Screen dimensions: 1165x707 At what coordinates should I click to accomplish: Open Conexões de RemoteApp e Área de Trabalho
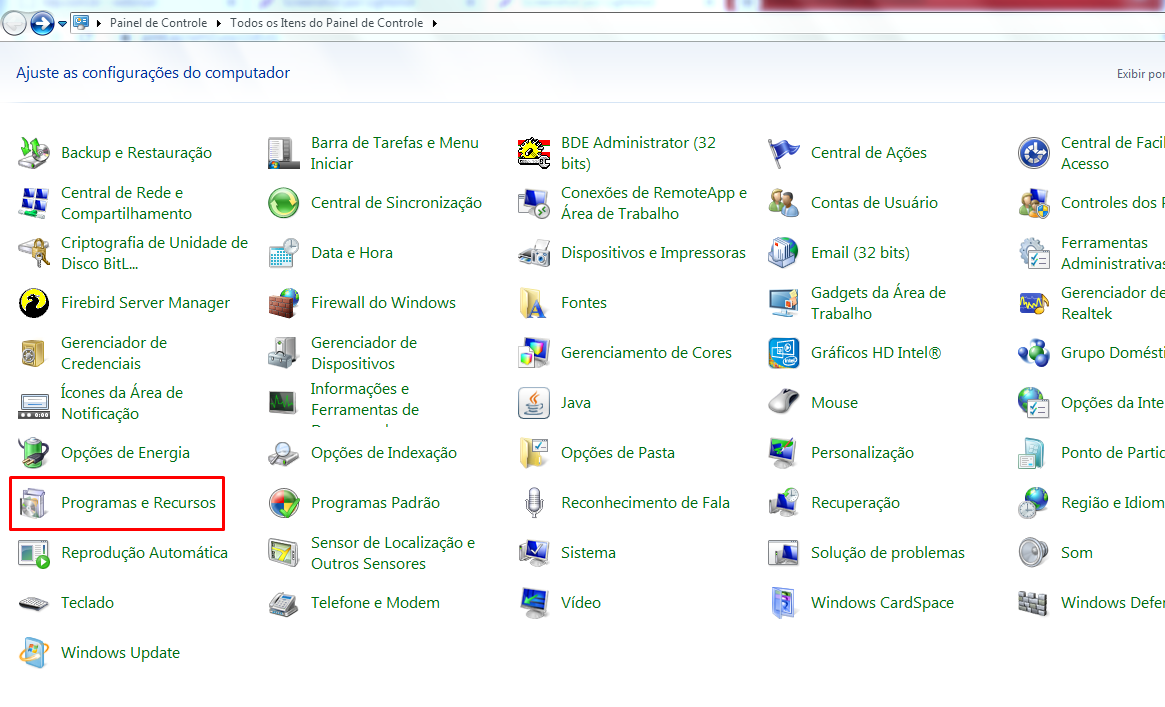(654, 203)
